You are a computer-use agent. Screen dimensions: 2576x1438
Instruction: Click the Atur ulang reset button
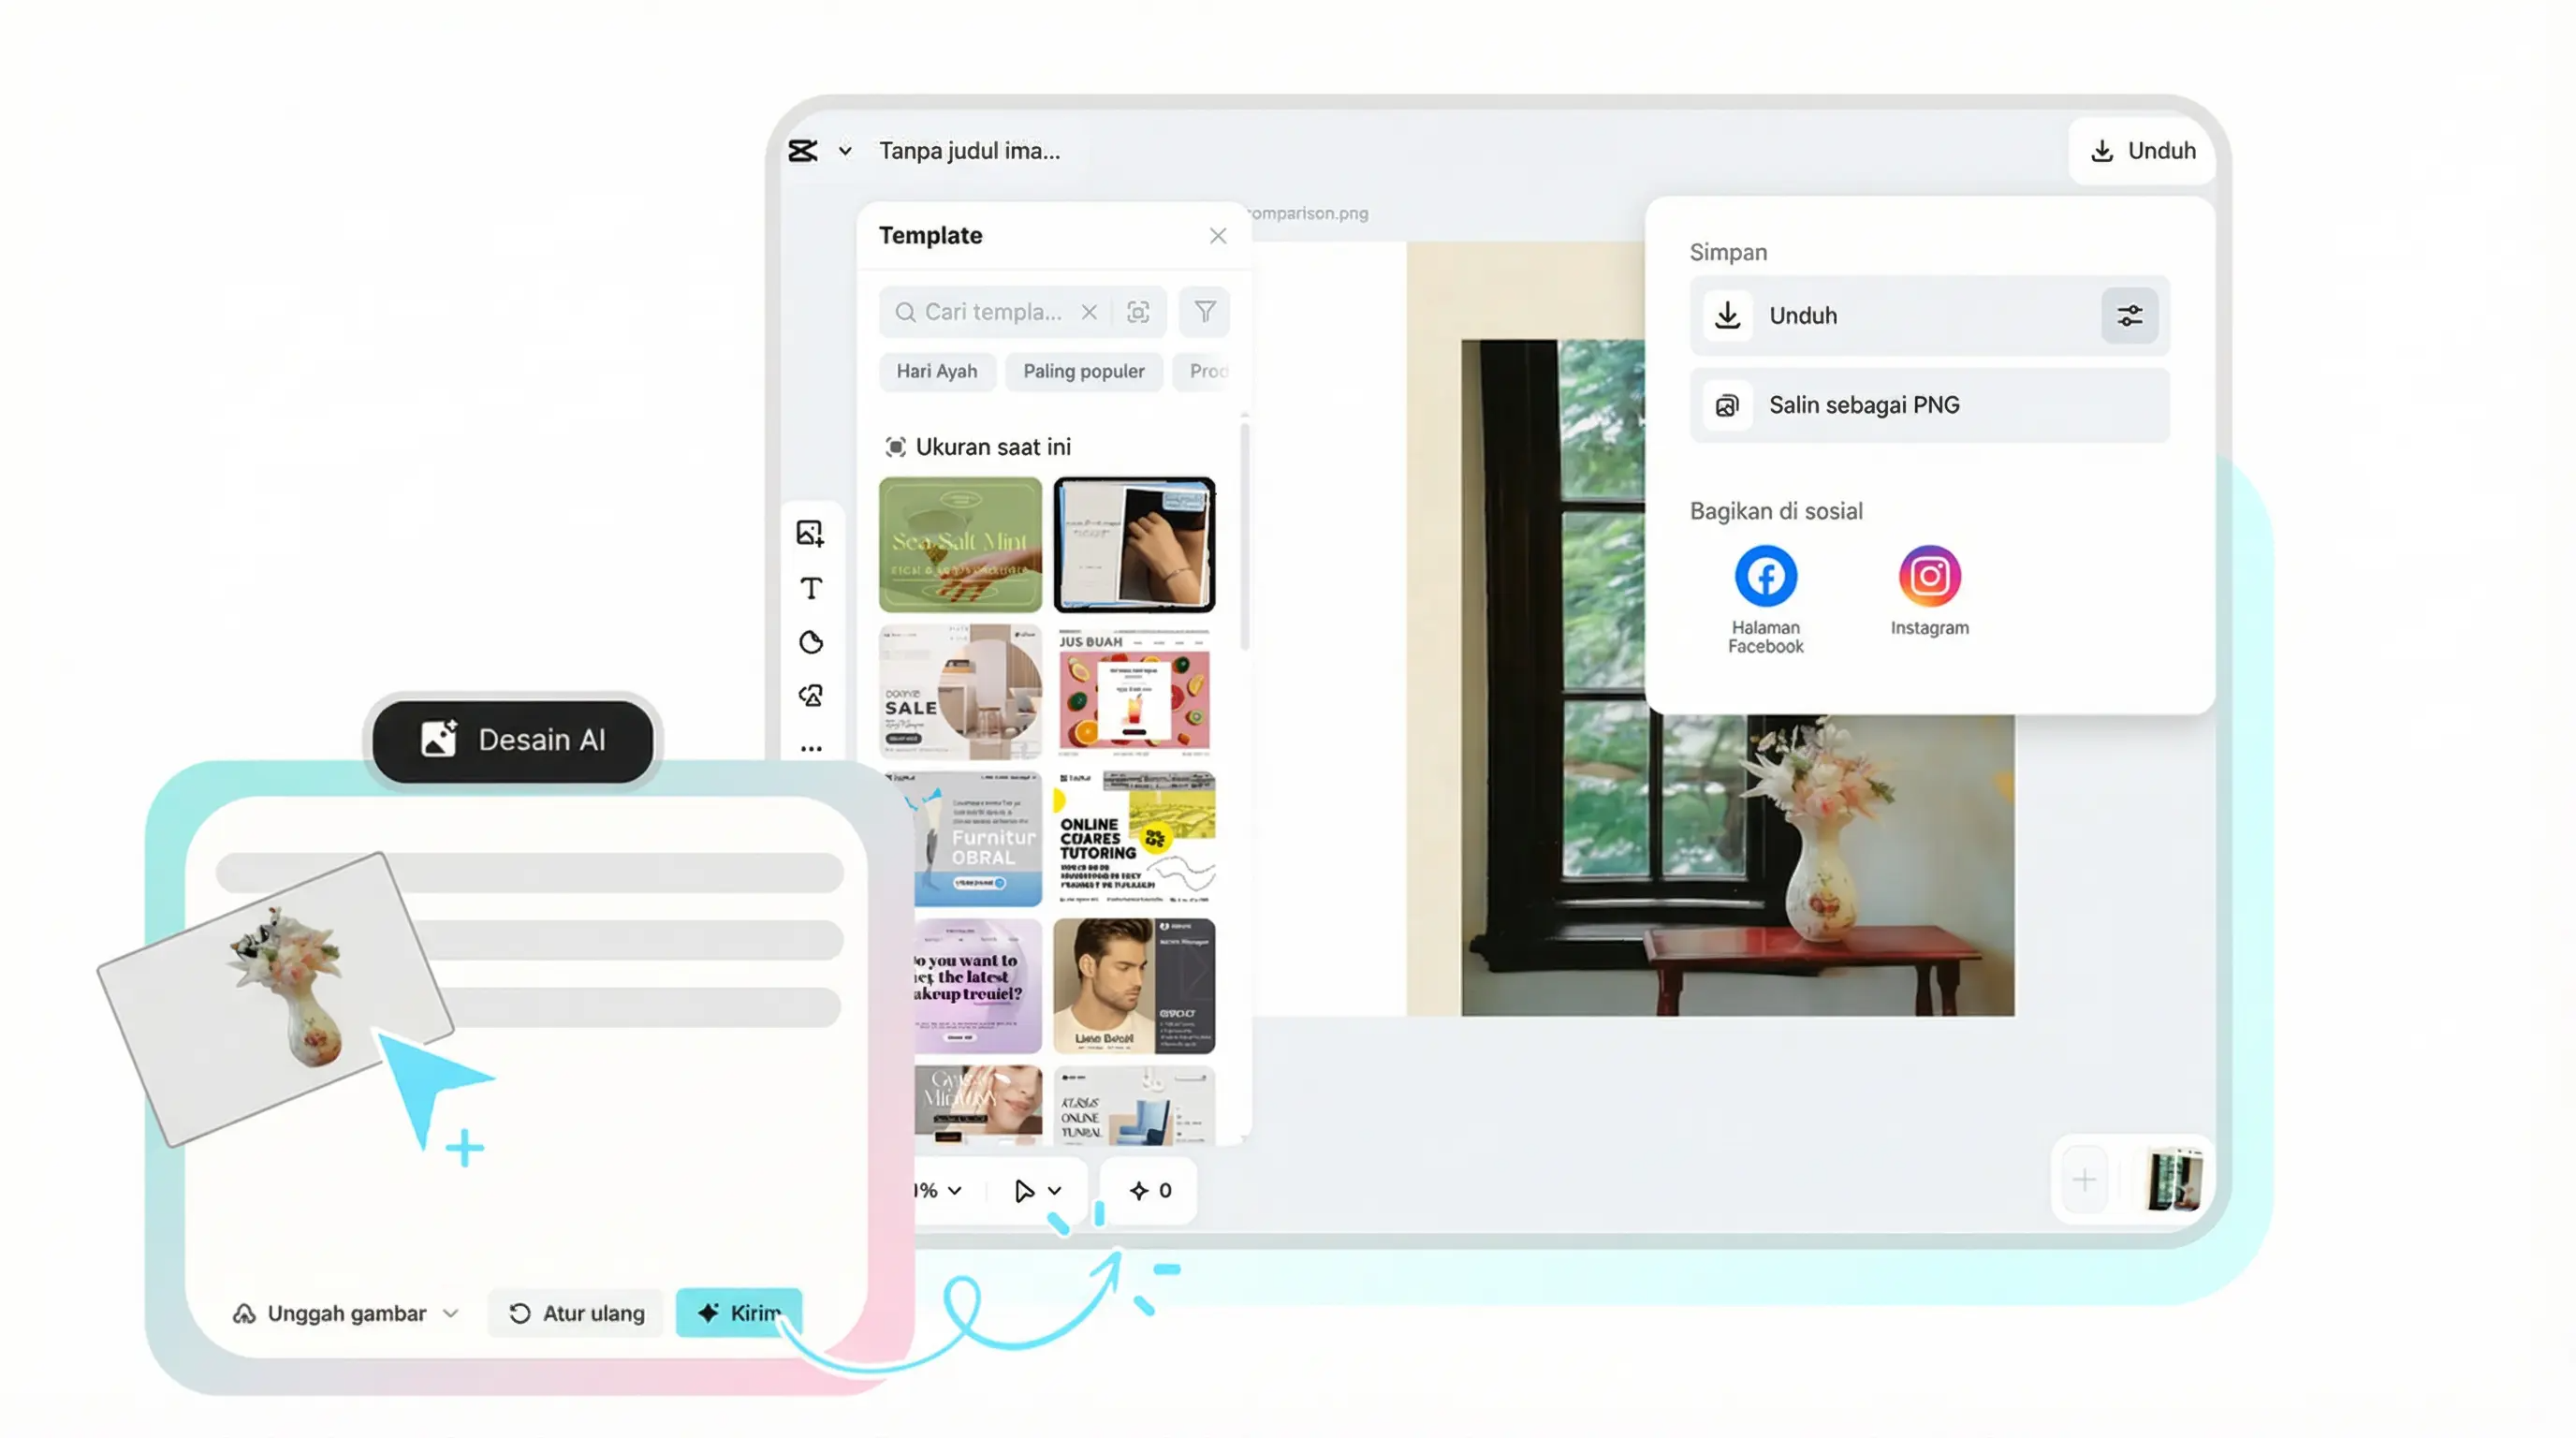(576, 1313)
